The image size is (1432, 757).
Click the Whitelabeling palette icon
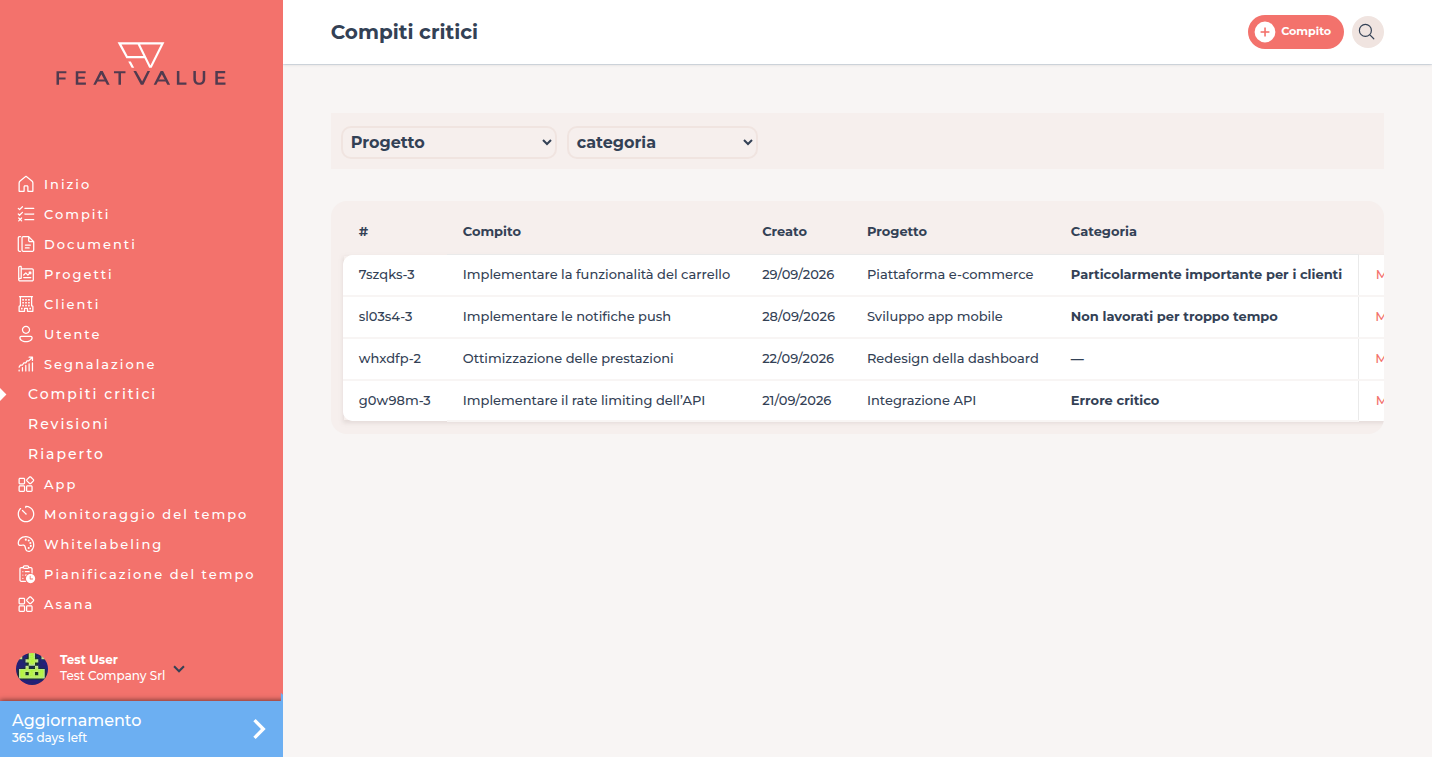[x=26, y=544]
